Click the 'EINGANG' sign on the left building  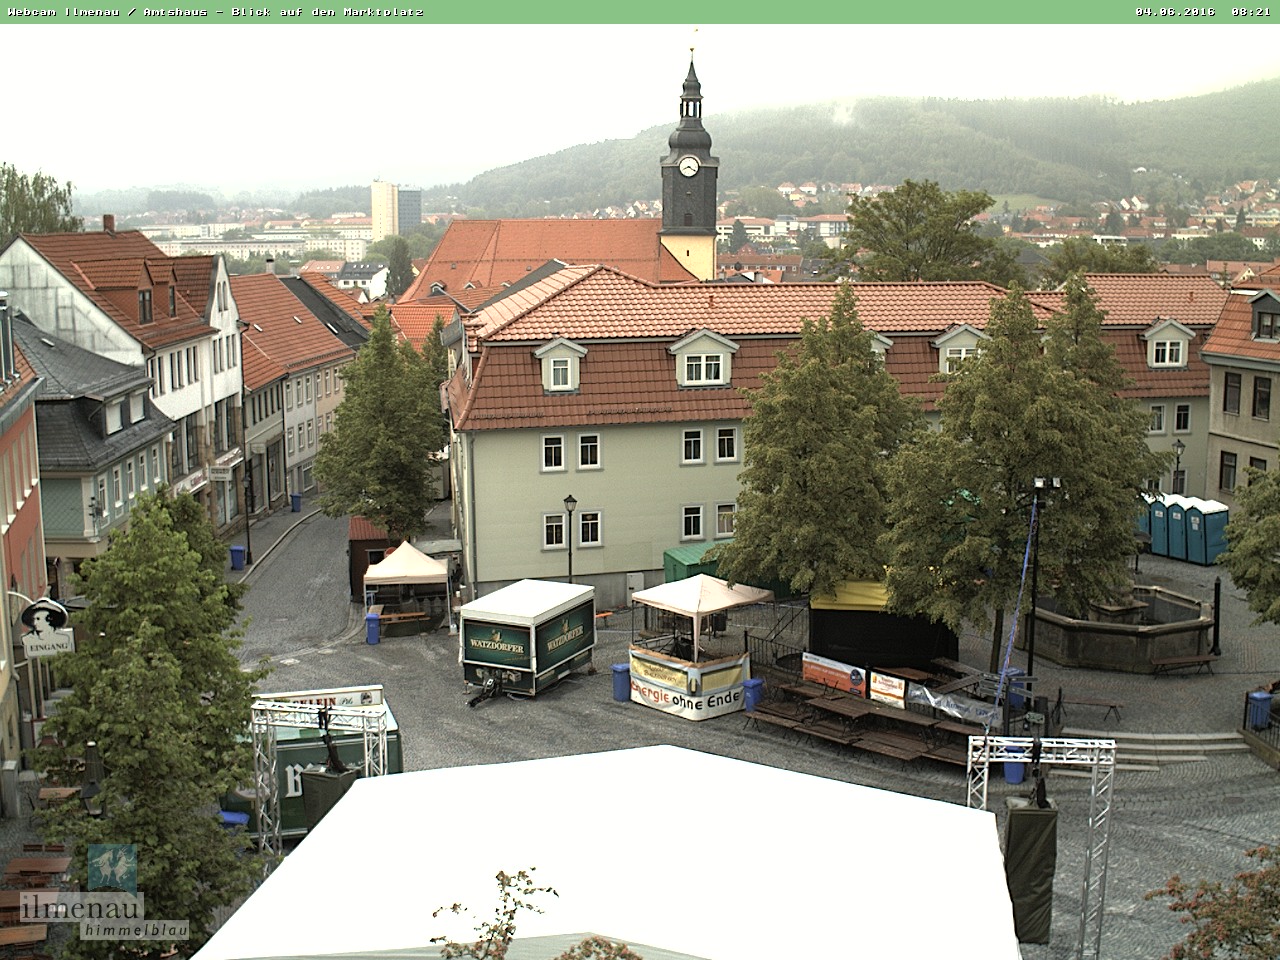[47, 647]
